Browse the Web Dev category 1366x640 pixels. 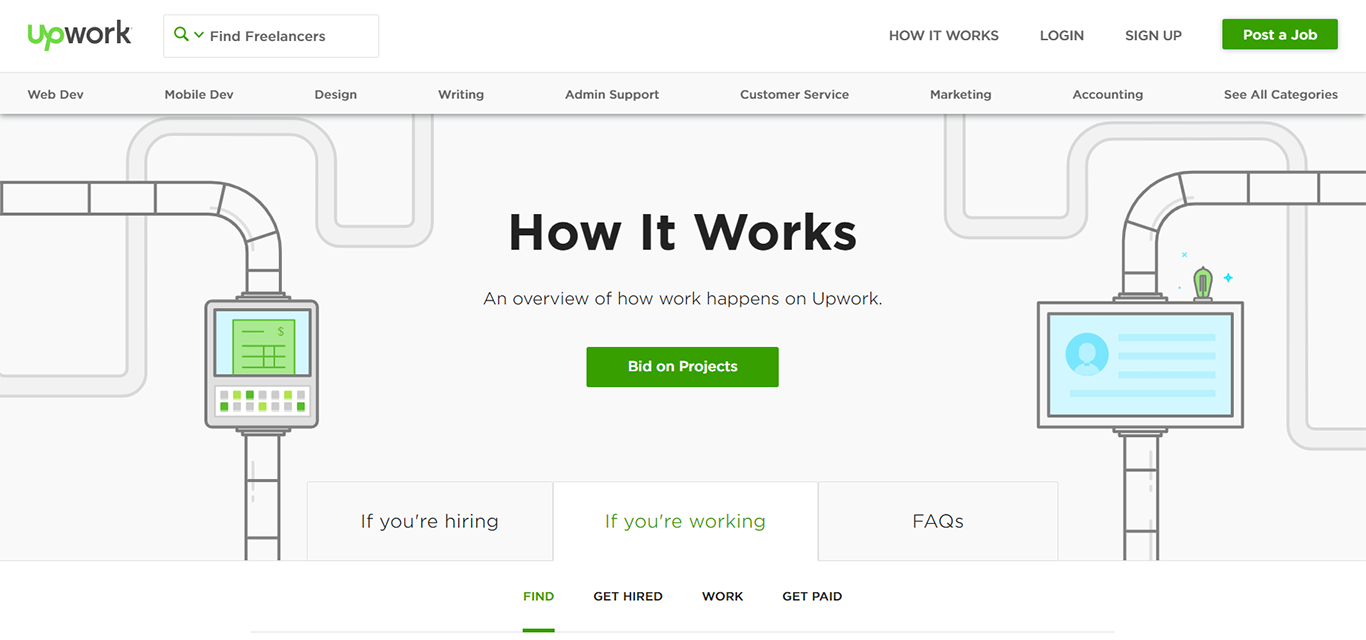coord(56,94)
